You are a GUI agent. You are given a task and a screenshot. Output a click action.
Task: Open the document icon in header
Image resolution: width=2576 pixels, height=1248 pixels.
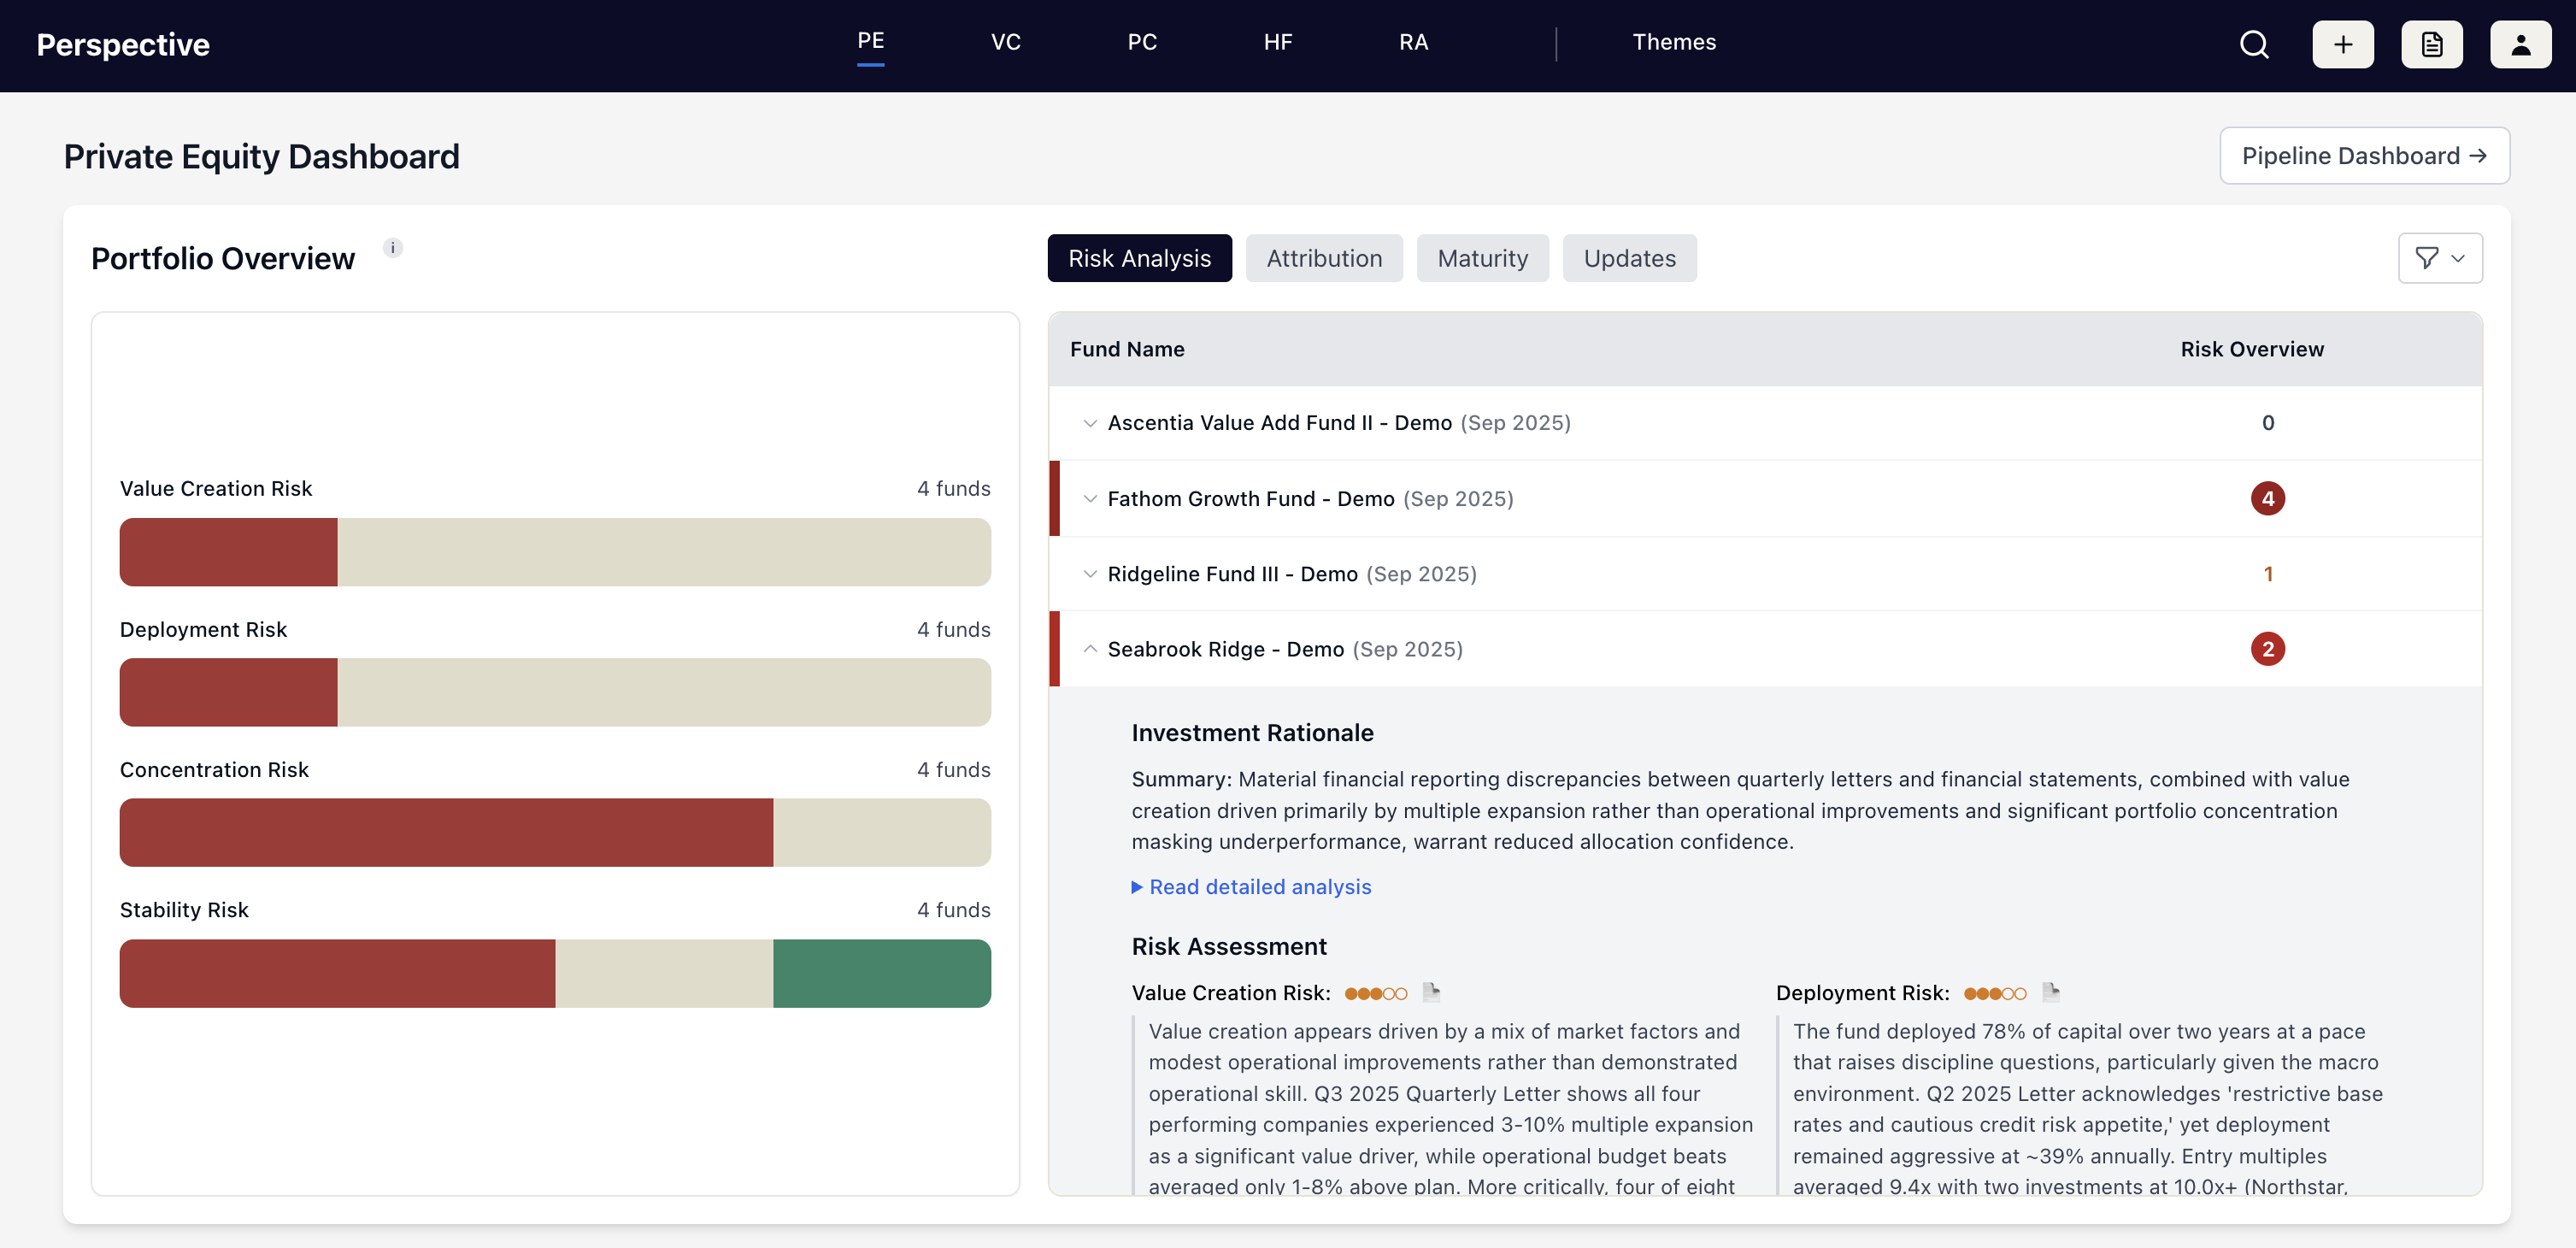2431,45
